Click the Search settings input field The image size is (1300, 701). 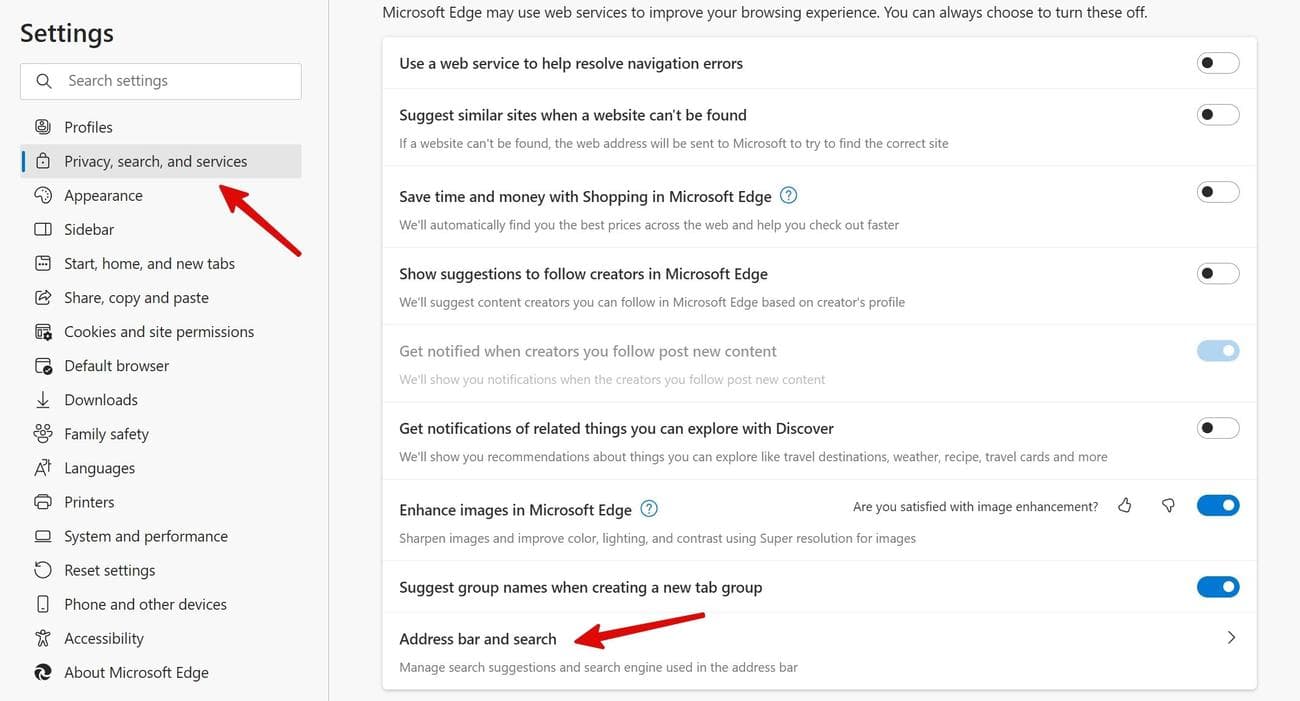(160, 80)
